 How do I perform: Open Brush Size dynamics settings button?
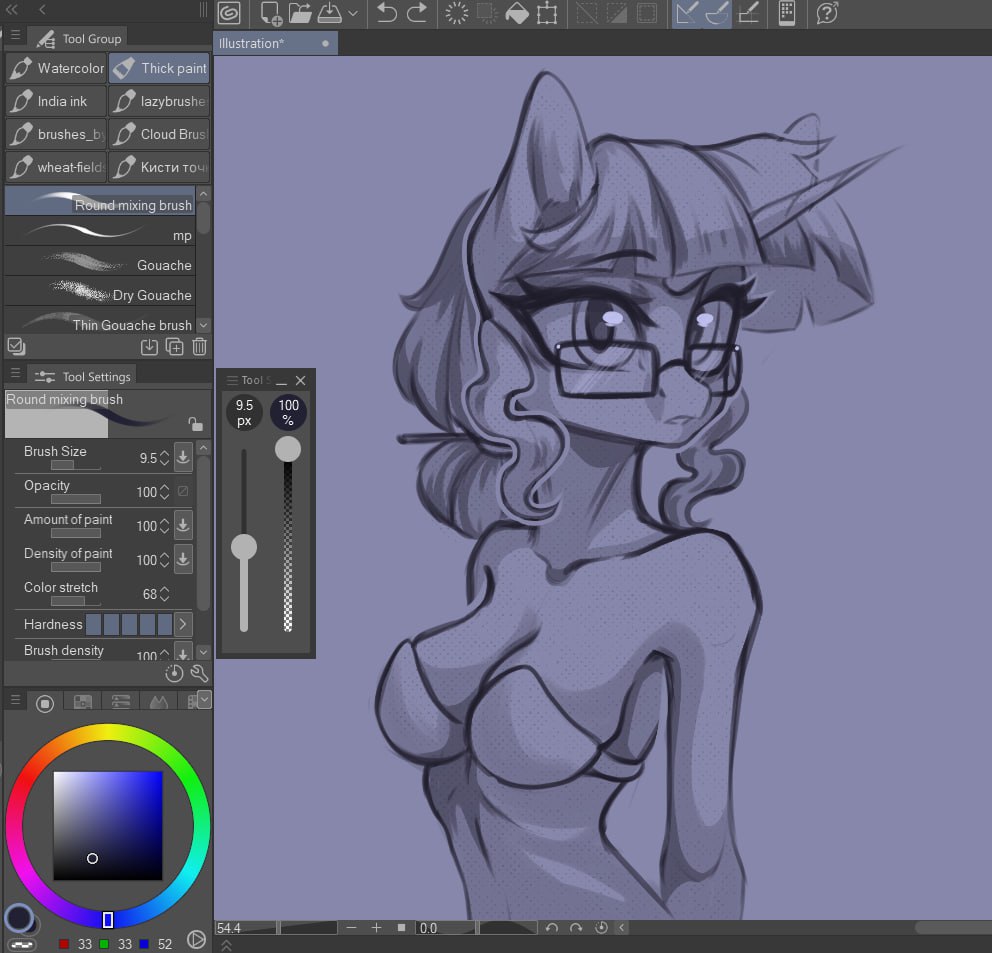[183, 457]
